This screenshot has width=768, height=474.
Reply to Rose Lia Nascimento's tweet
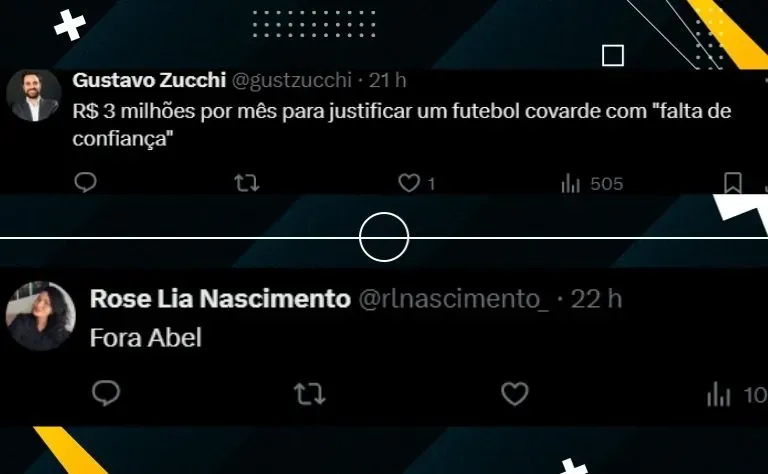coord(106,393)
